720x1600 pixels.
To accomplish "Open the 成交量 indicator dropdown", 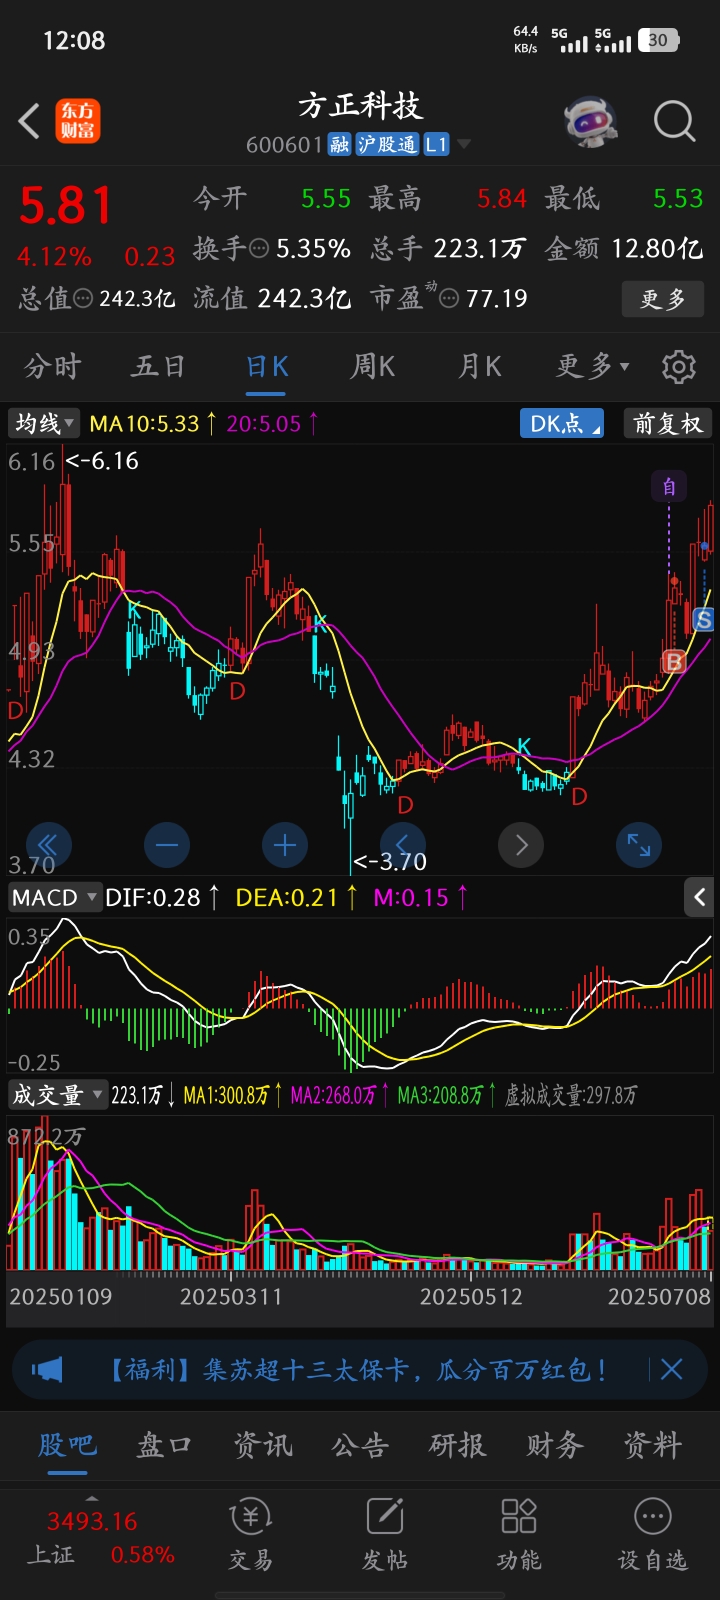I will tap(57, 1095).
